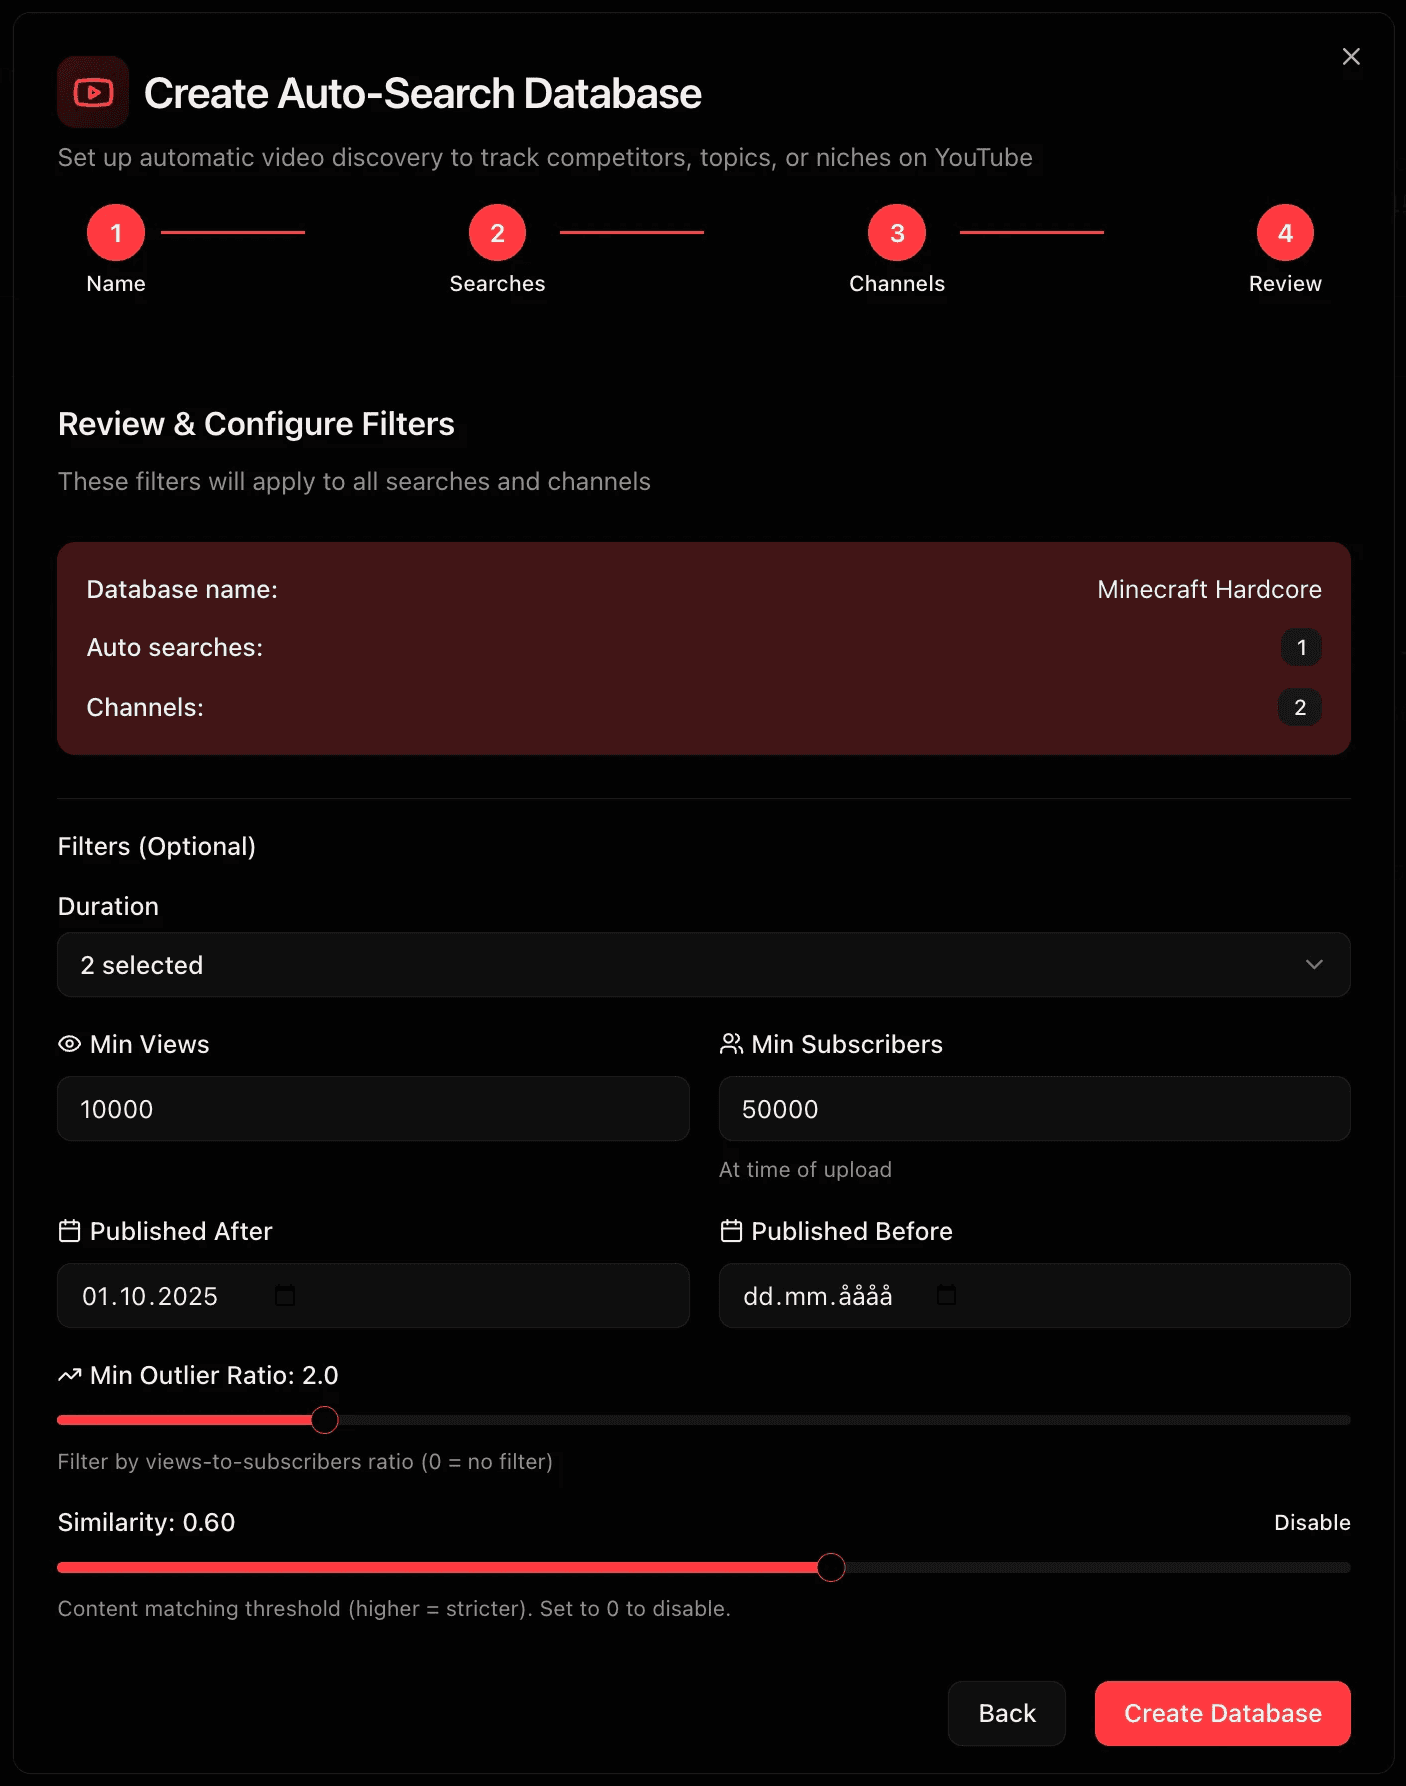Edit the Min Views field 10000
The width and height of the screenshot is (1406, 1786).
click(x=373, y=1109)
